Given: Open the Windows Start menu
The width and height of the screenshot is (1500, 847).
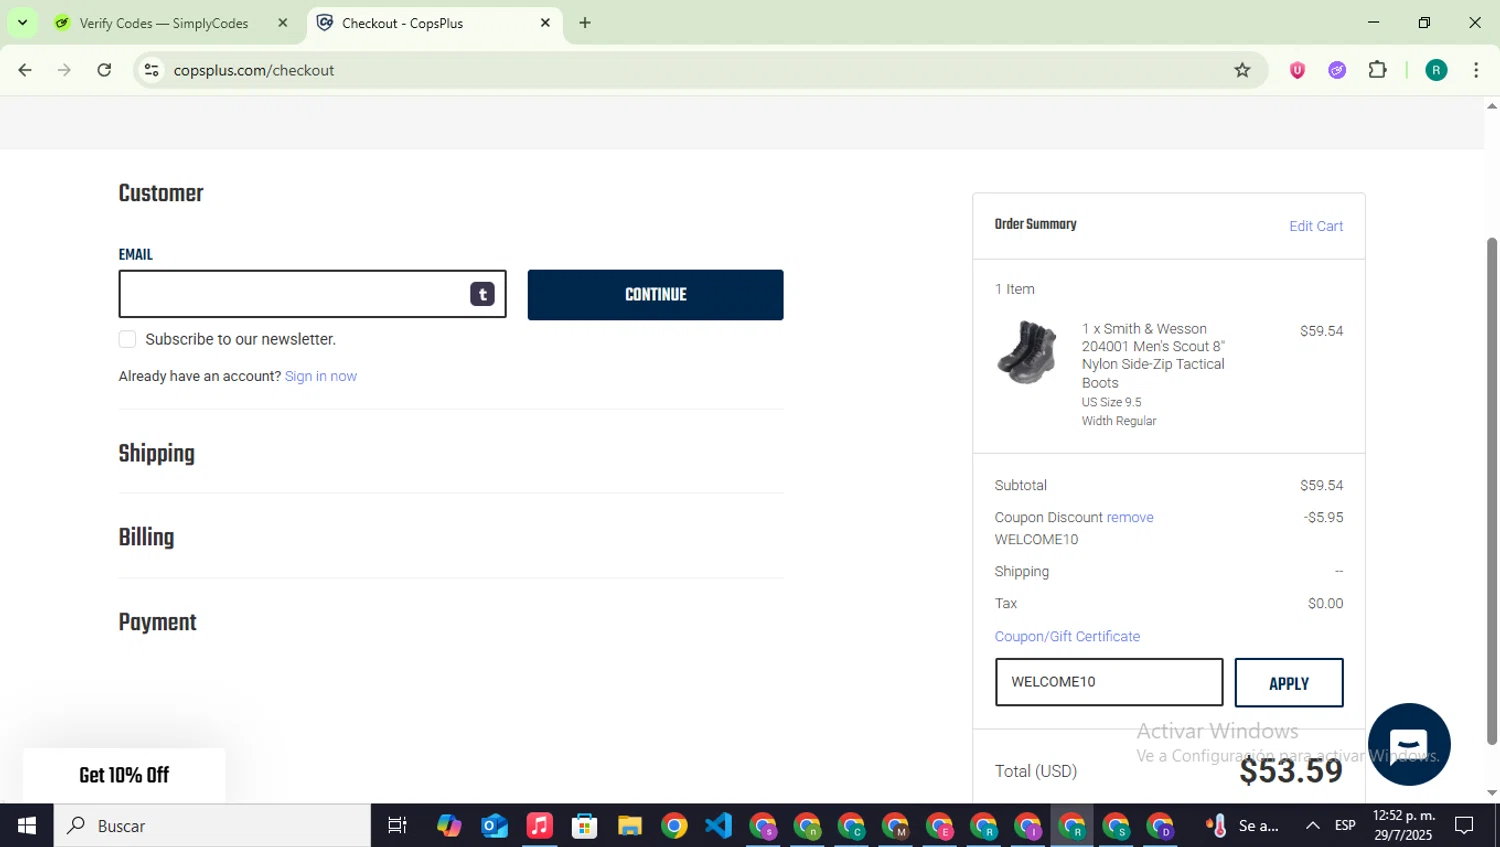Looking at the screenshot, I should [27, 826].
